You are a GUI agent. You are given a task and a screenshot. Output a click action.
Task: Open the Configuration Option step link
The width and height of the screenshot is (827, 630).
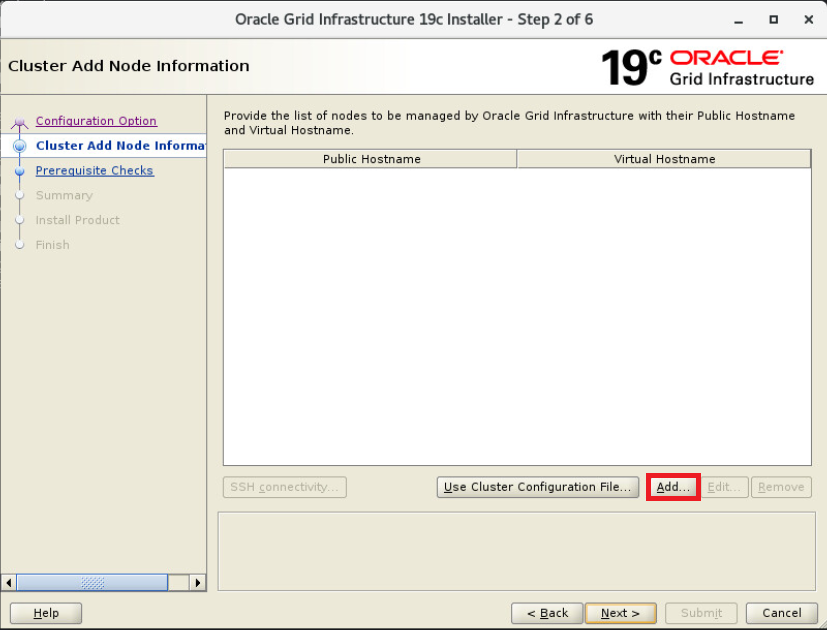tap(96, 121)
